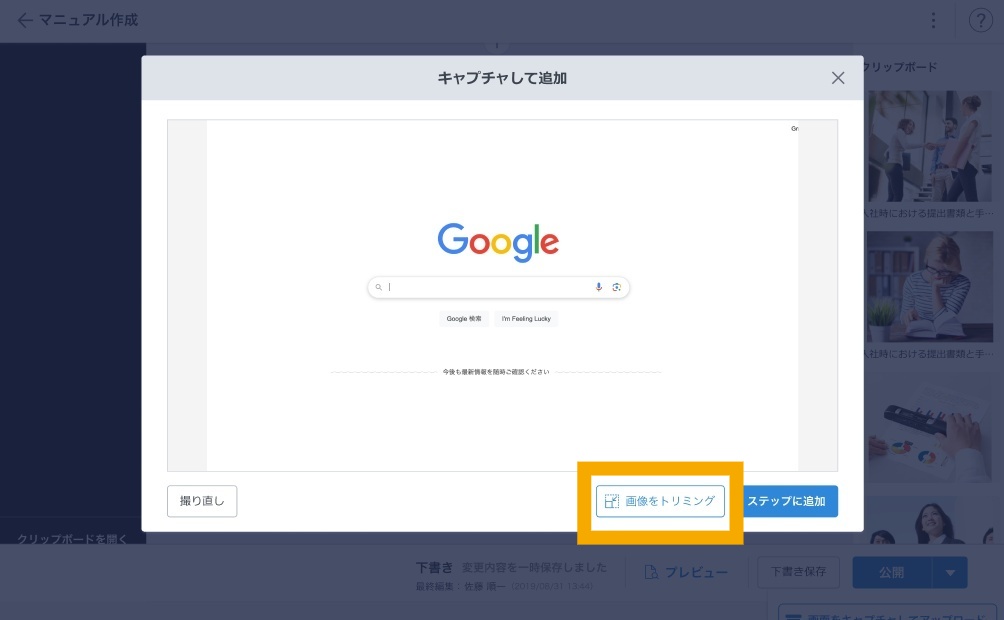Expand the dropdown arrow next to 公開
This screenshot has width=1004, height=620.
coord(950,573)
